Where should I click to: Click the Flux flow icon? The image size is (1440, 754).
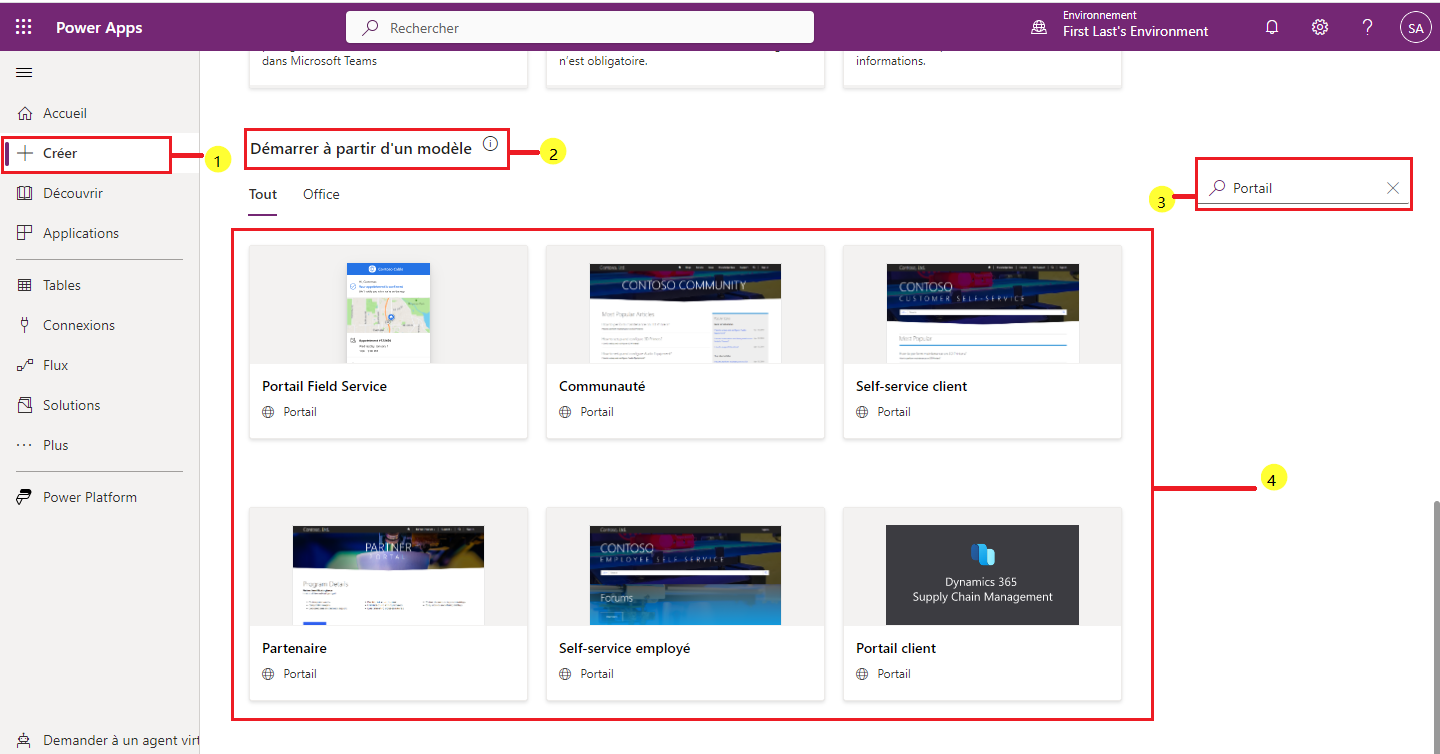click(25, 365)
